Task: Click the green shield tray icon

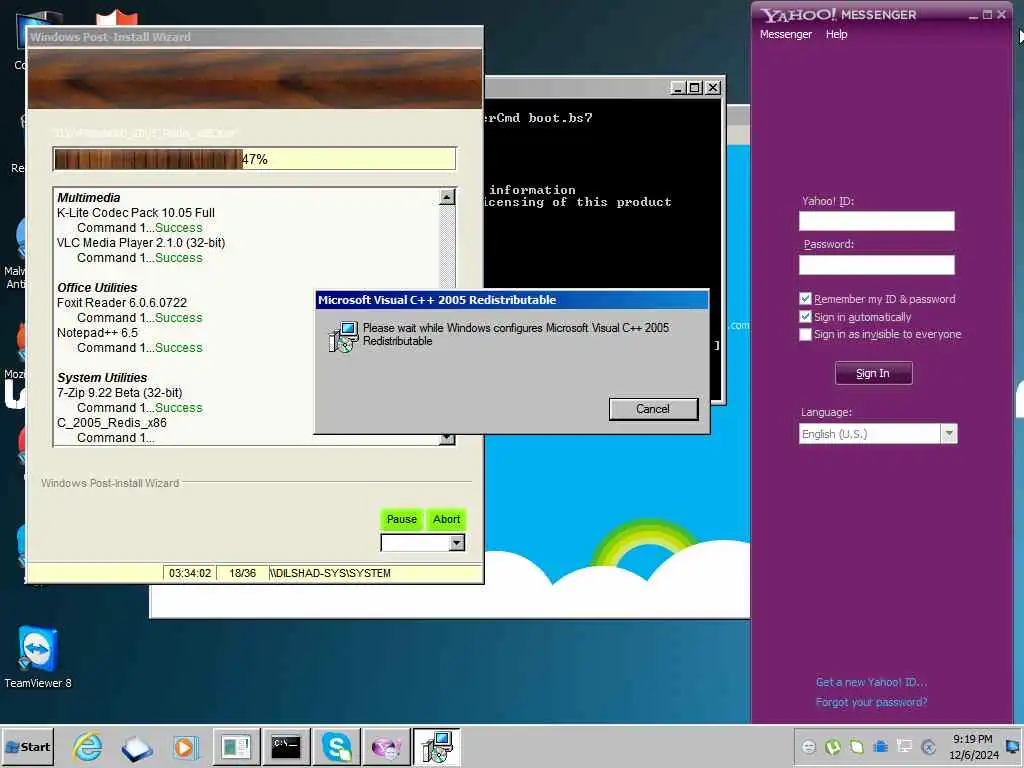Action: 857,746
